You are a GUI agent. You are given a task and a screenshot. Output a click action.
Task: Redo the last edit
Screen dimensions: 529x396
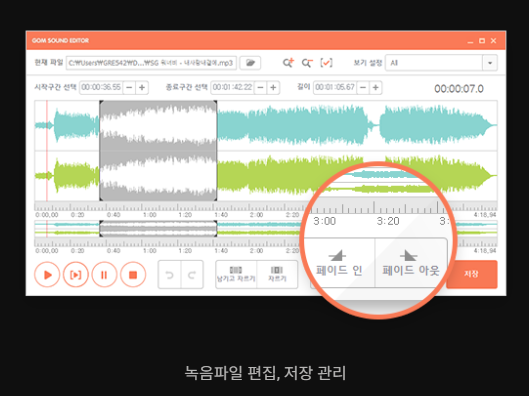click(192, 275)
